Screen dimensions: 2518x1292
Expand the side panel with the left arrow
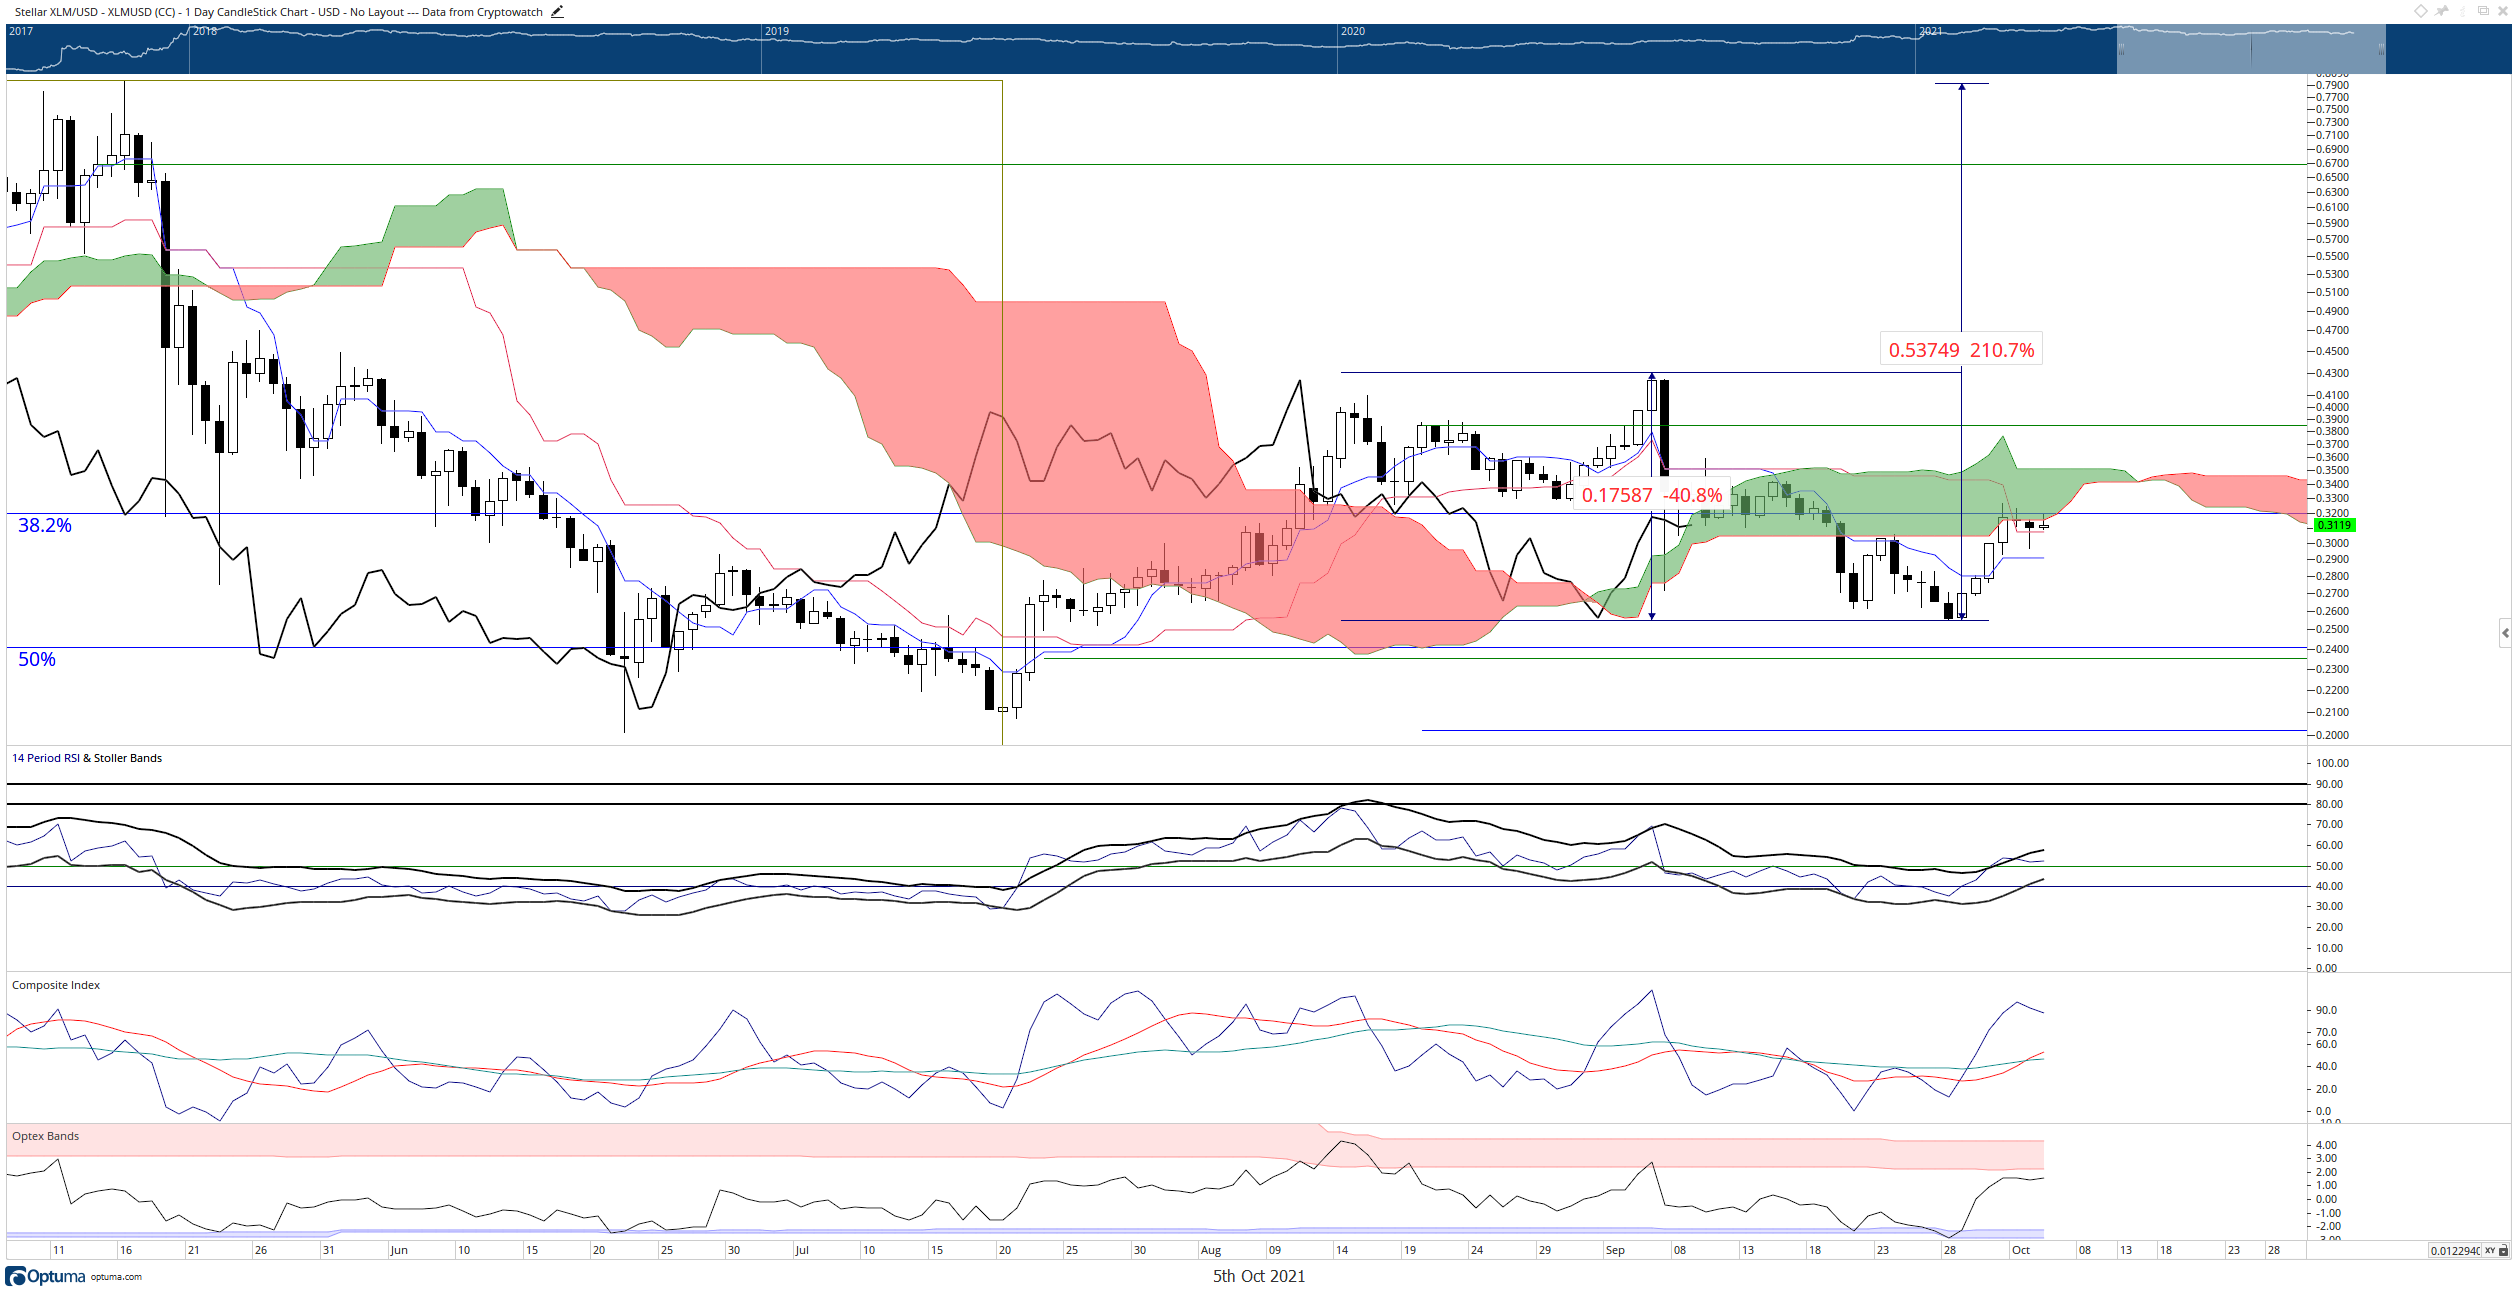[x=2505, y=633]
